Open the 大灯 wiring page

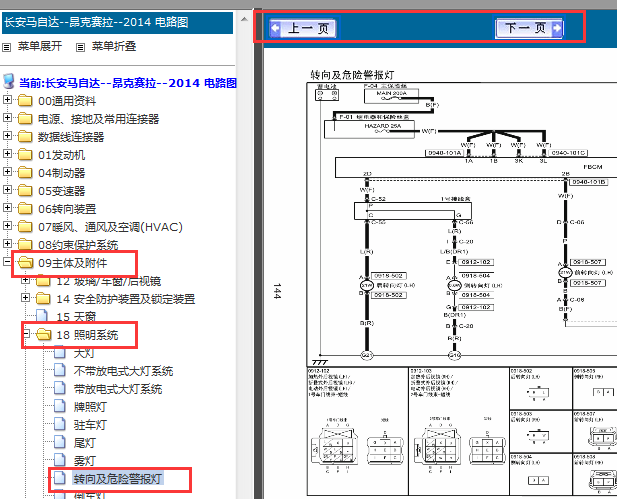84,353
